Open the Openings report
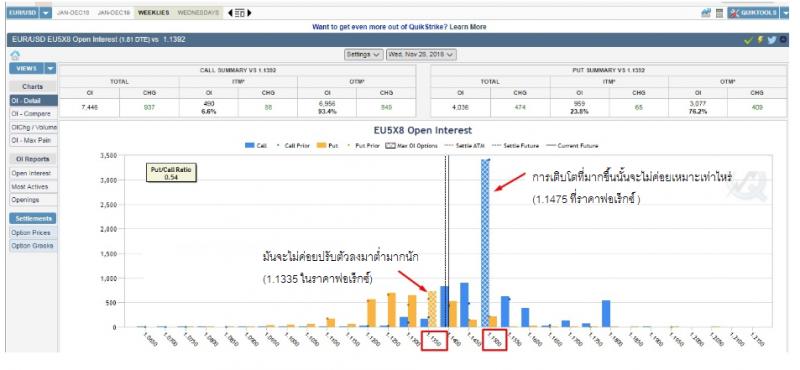Viewport: 800px width, 370px height. tap(33, 200)
